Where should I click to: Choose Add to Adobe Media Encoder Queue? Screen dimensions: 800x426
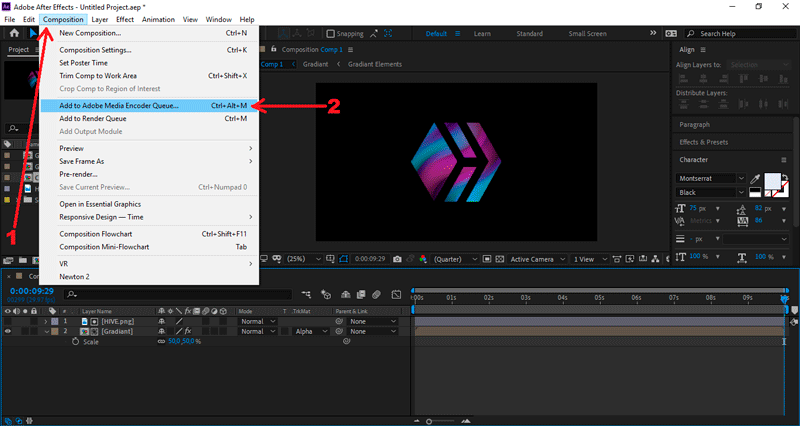[149, 106]
